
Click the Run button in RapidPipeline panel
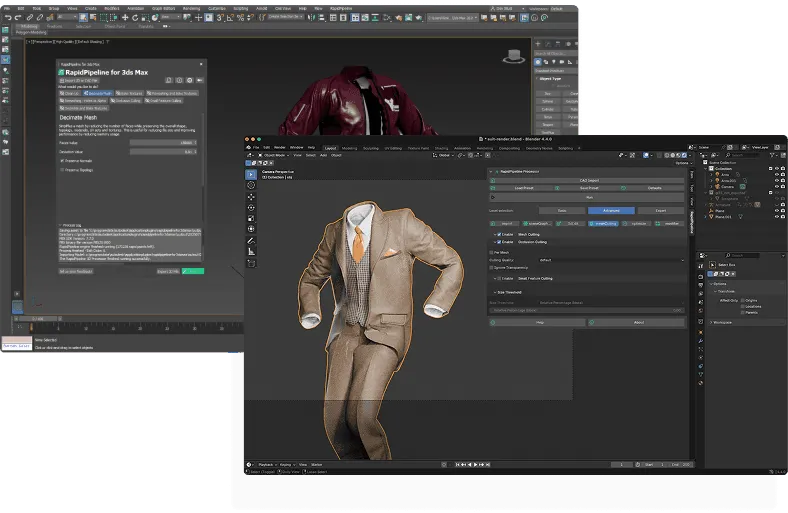click(x=589, y=197)
